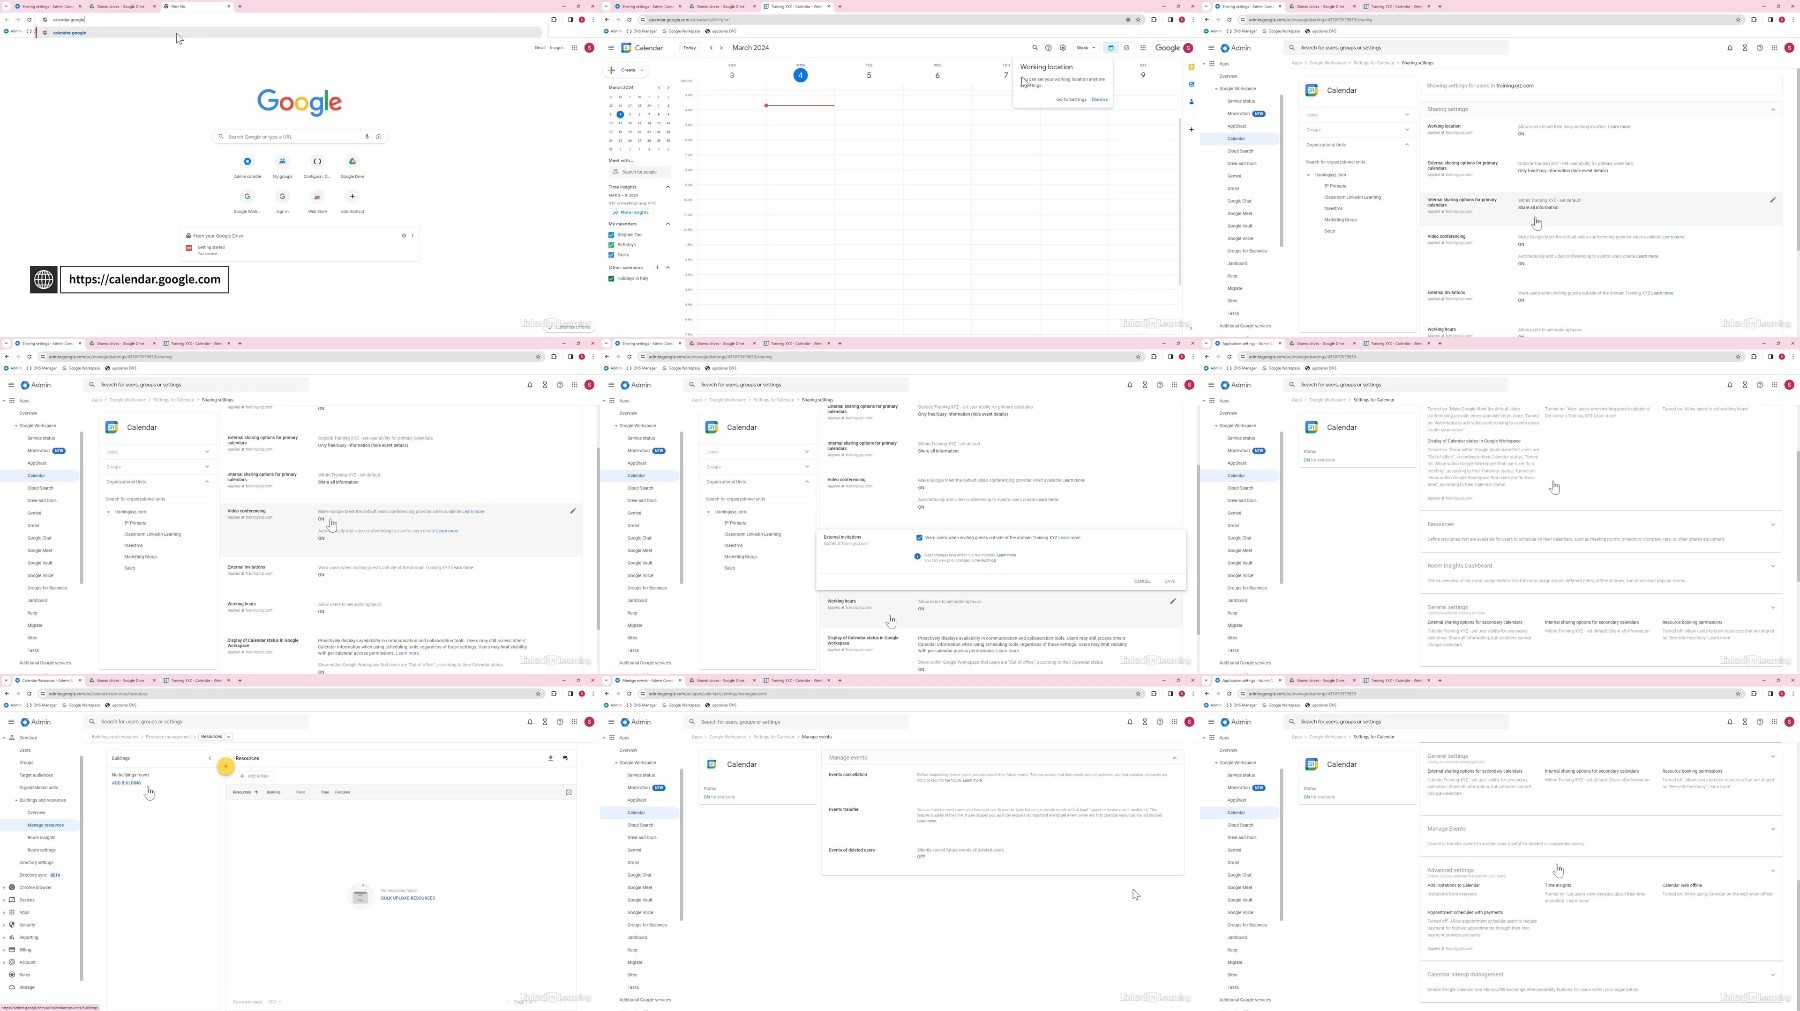The width and height of the screenshot is (1800, 1011).
Task: Click Create button in Google Calendar
Action: click(627, 70)
